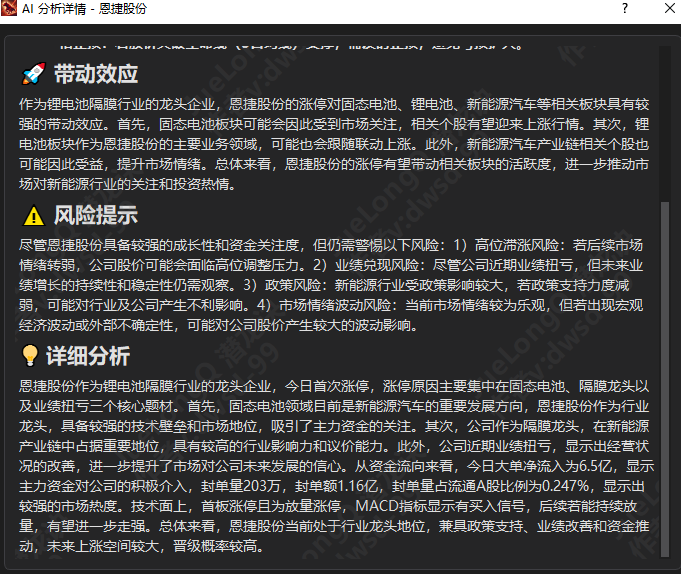Close the AI 分析详情 dialog
Image resolution: width=681 pixels, height=574 pixels.
point(669,8)
